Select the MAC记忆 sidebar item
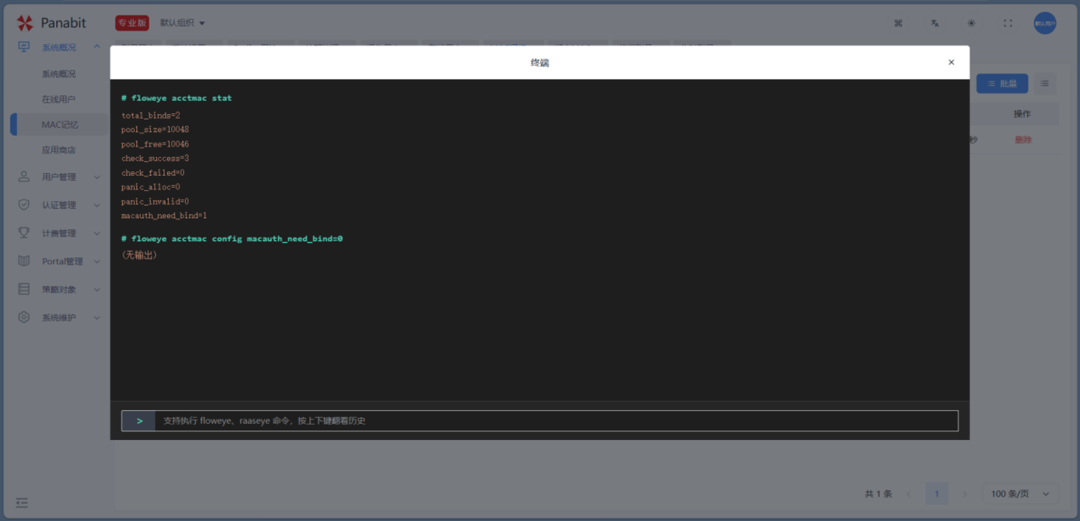Screen dimensions: 1080x521 coord(60,125)
